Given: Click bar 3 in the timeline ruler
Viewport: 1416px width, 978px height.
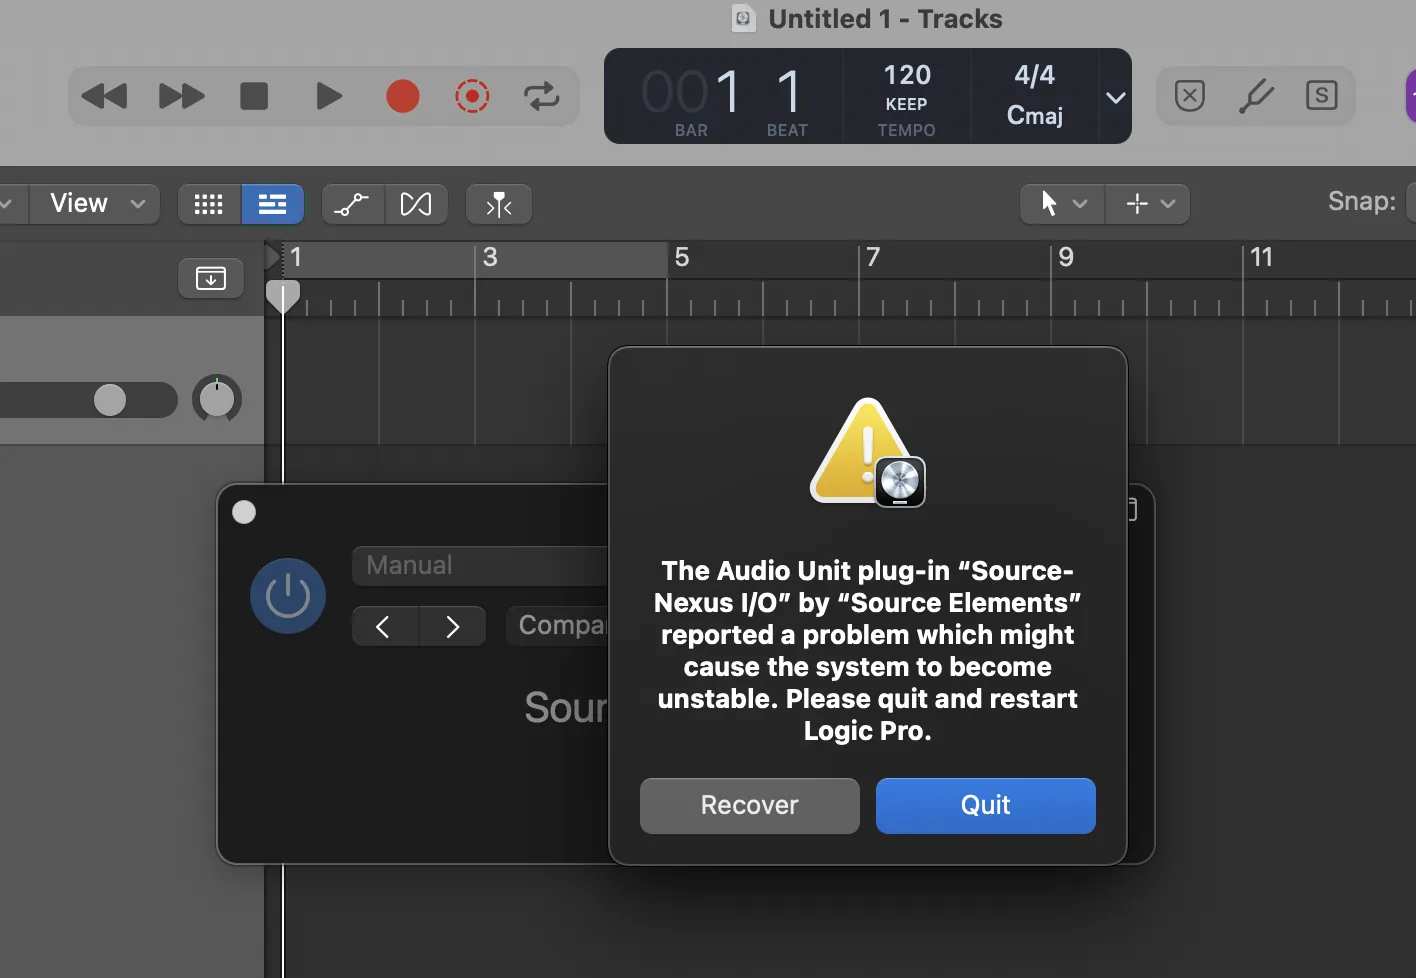Looking at the screenshot, I should (490, 258).
